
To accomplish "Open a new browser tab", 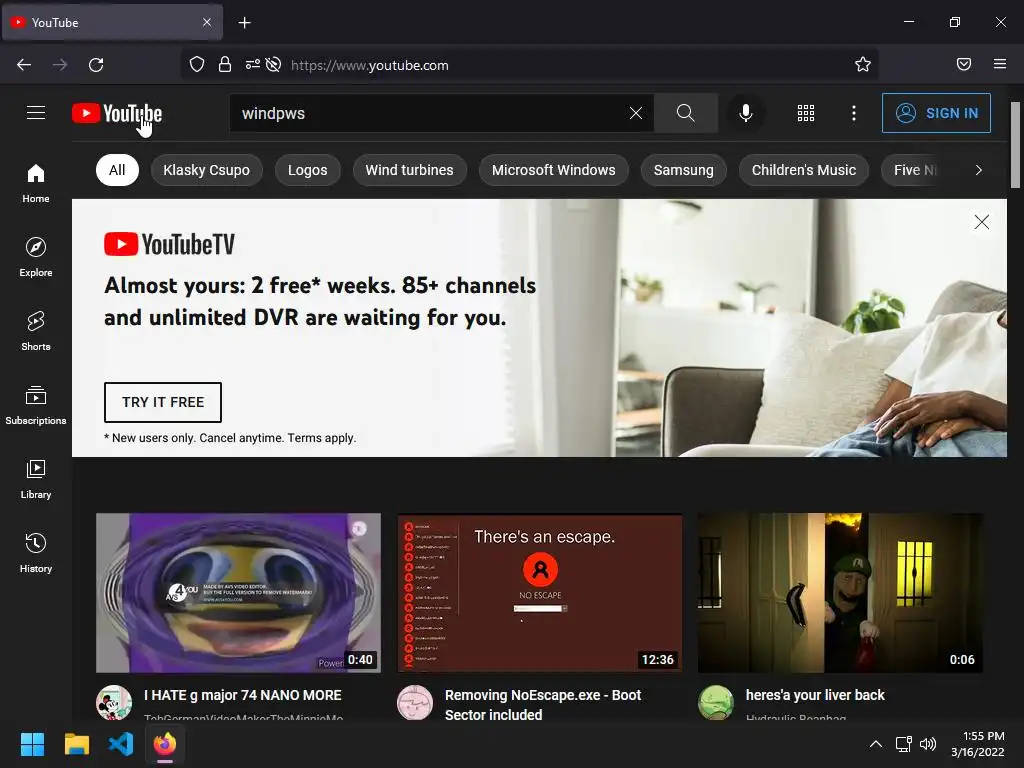I will coord(244,23).
